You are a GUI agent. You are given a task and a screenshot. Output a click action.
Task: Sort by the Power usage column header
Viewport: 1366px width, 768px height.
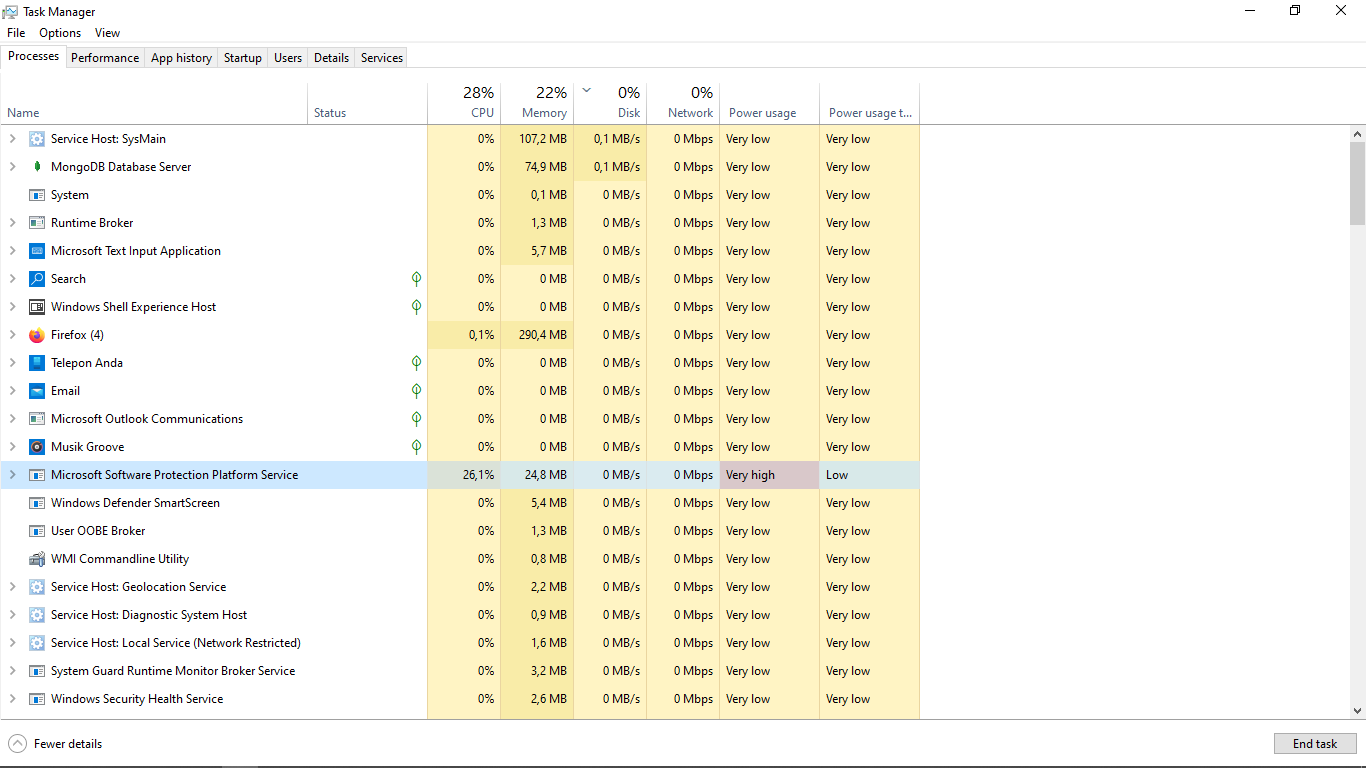point(769,103)
